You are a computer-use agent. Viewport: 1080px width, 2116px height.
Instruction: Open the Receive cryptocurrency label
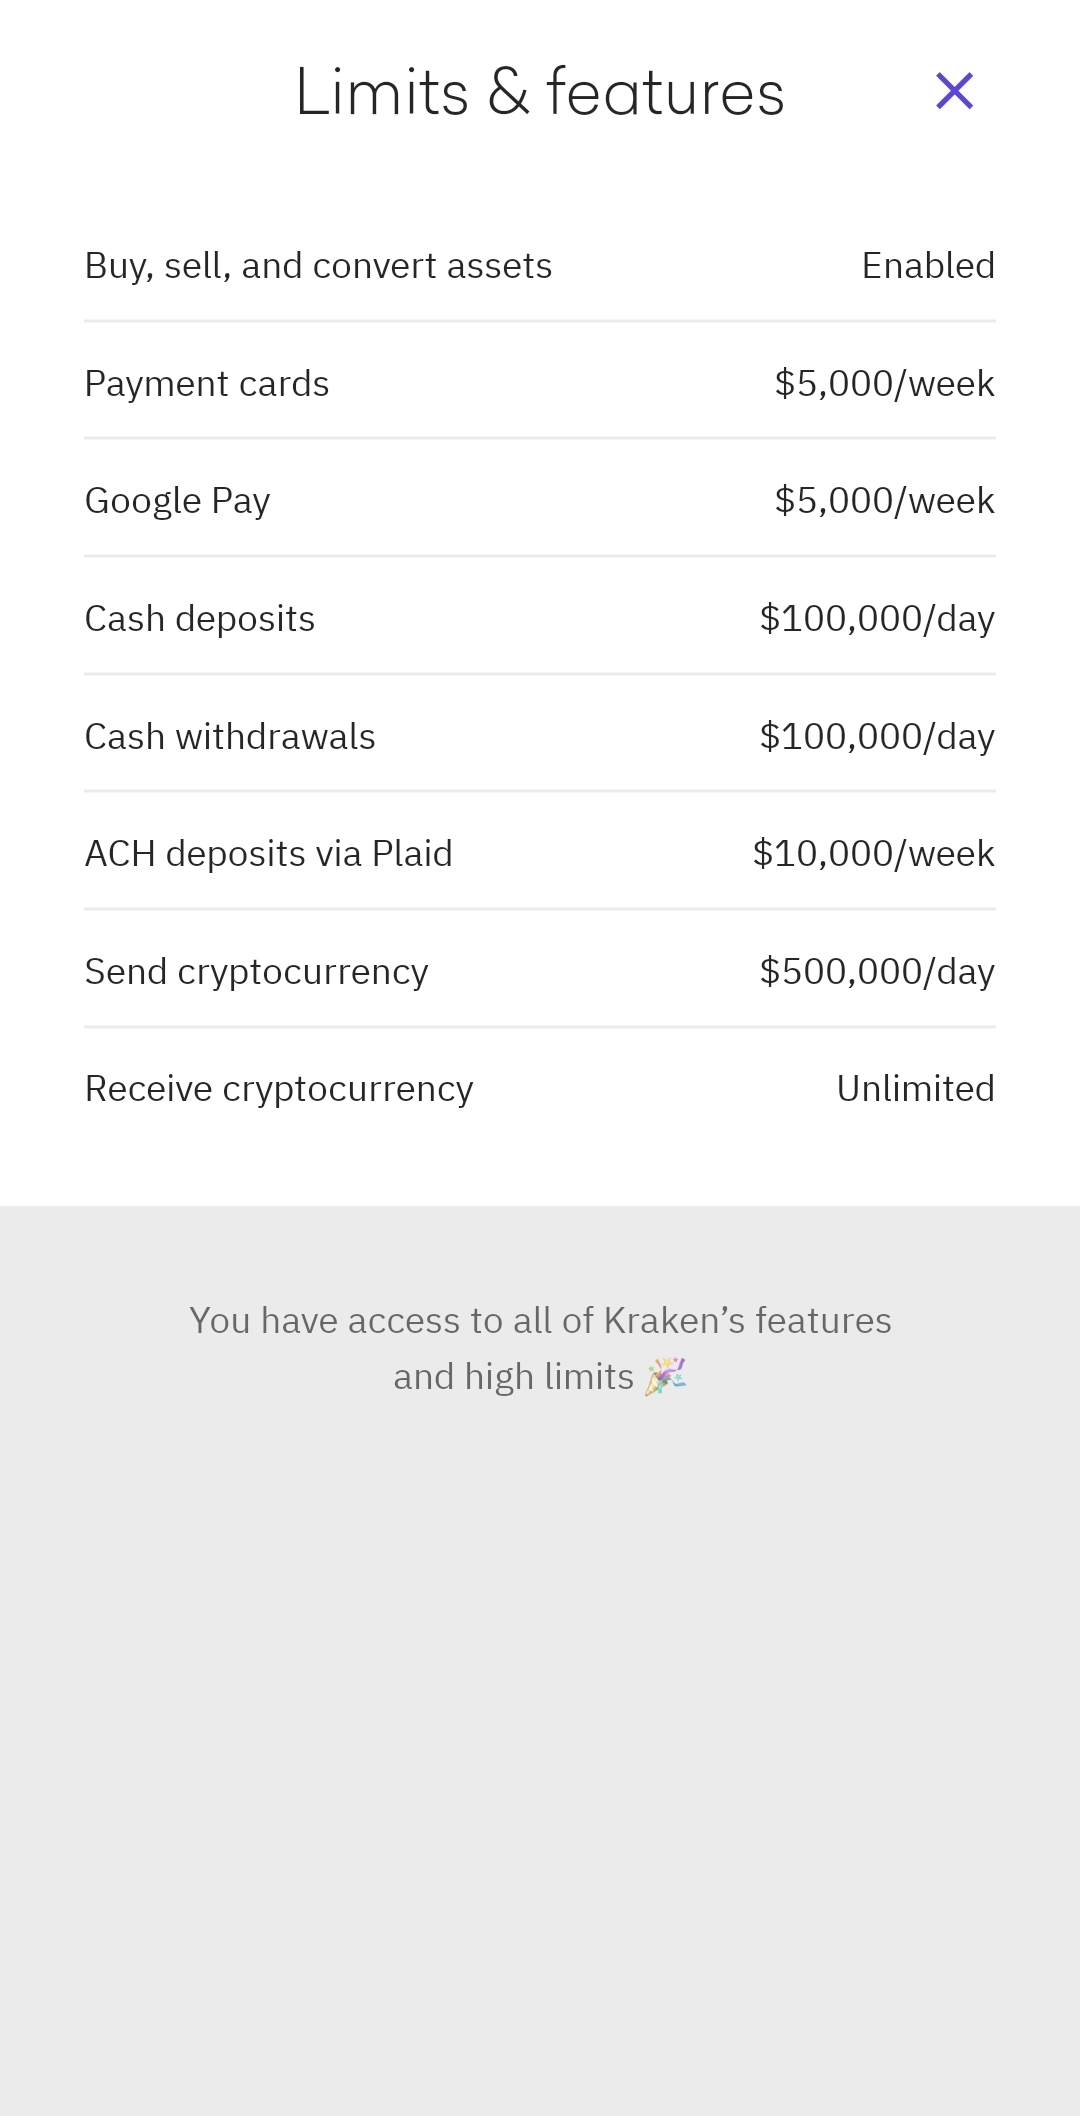279,1089
